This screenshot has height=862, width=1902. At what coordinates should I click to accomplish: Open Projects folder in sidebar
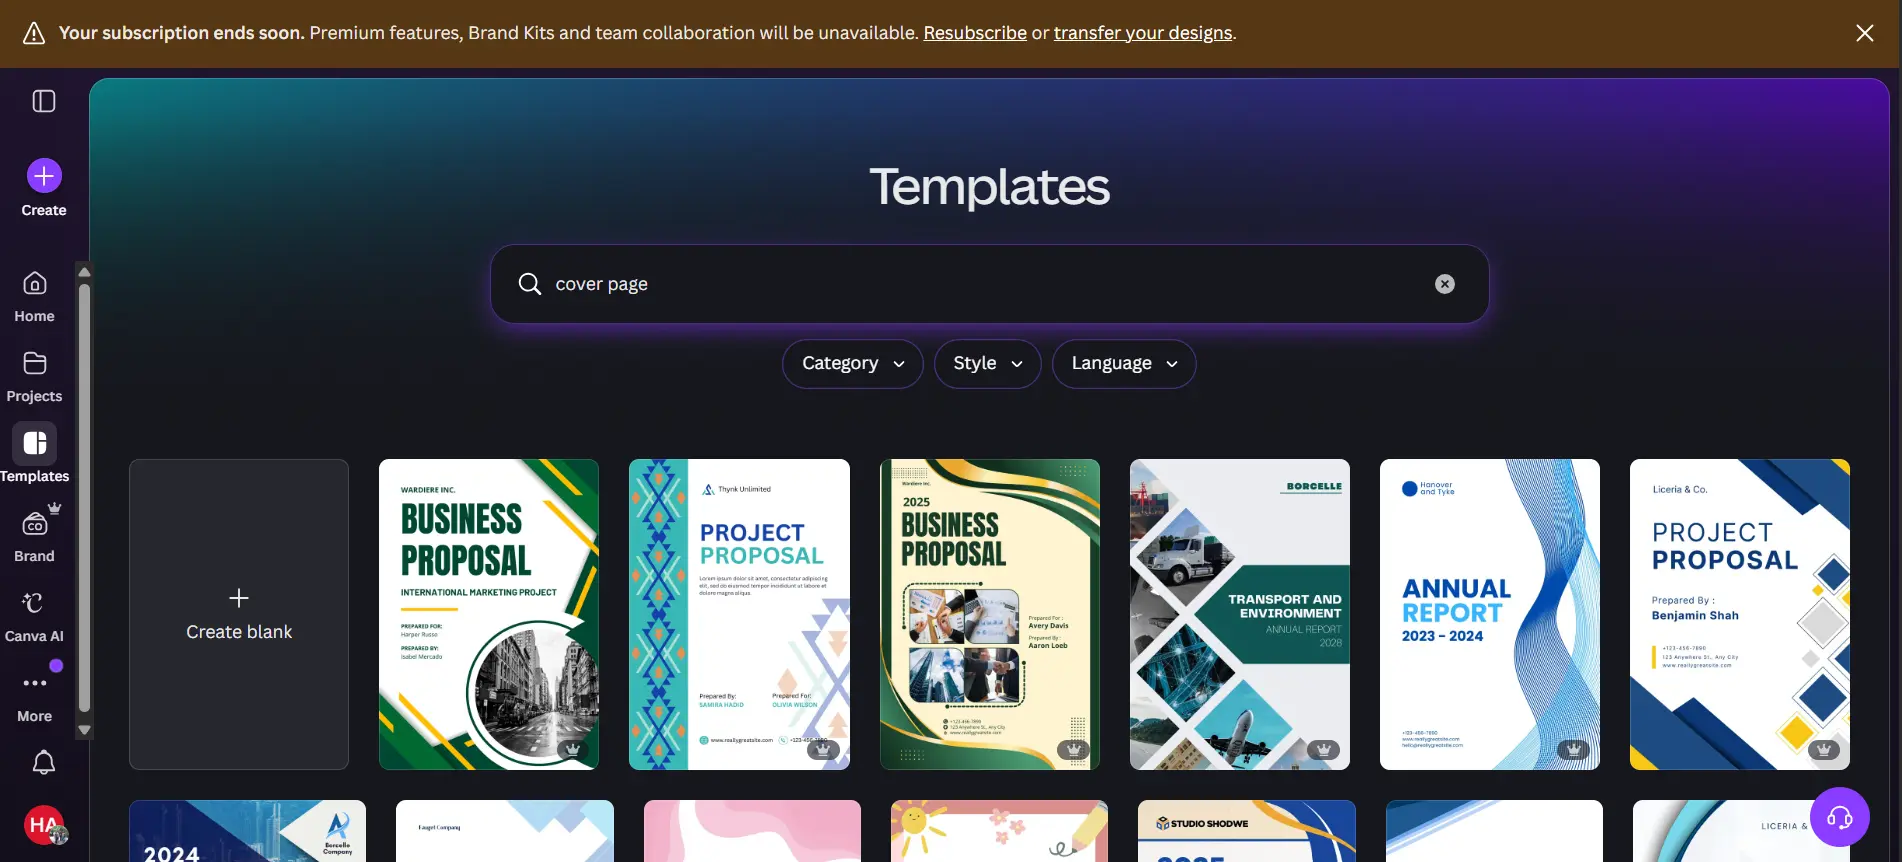pyautogui.click(x=34, y=377)
